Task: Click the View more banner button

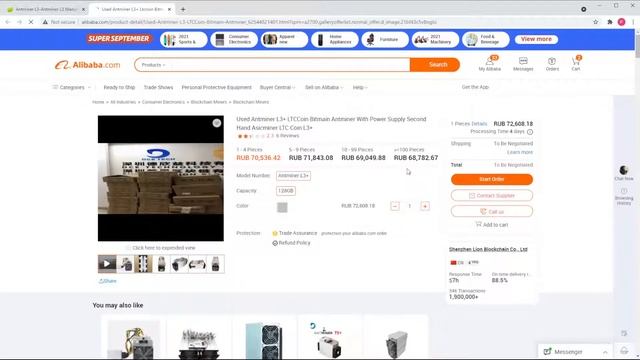Action: pos(536,39)
